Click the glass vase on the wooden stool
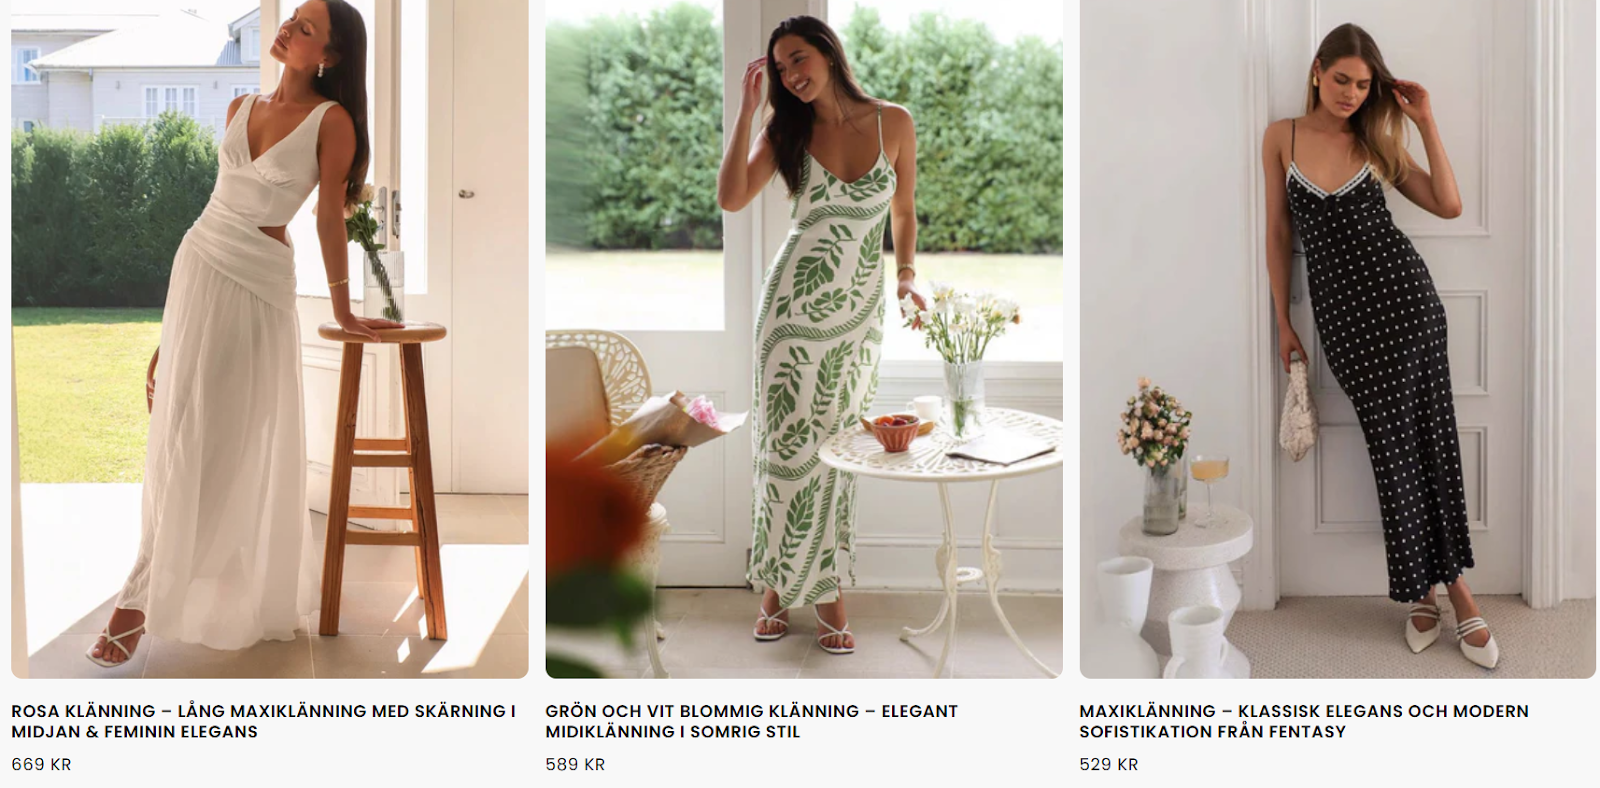1600x788 pixels. tap(384, 287)
